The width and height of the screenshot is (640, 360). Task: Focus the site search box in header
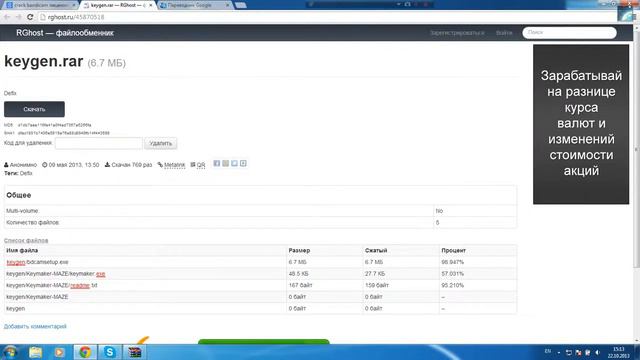coord(569,33)
